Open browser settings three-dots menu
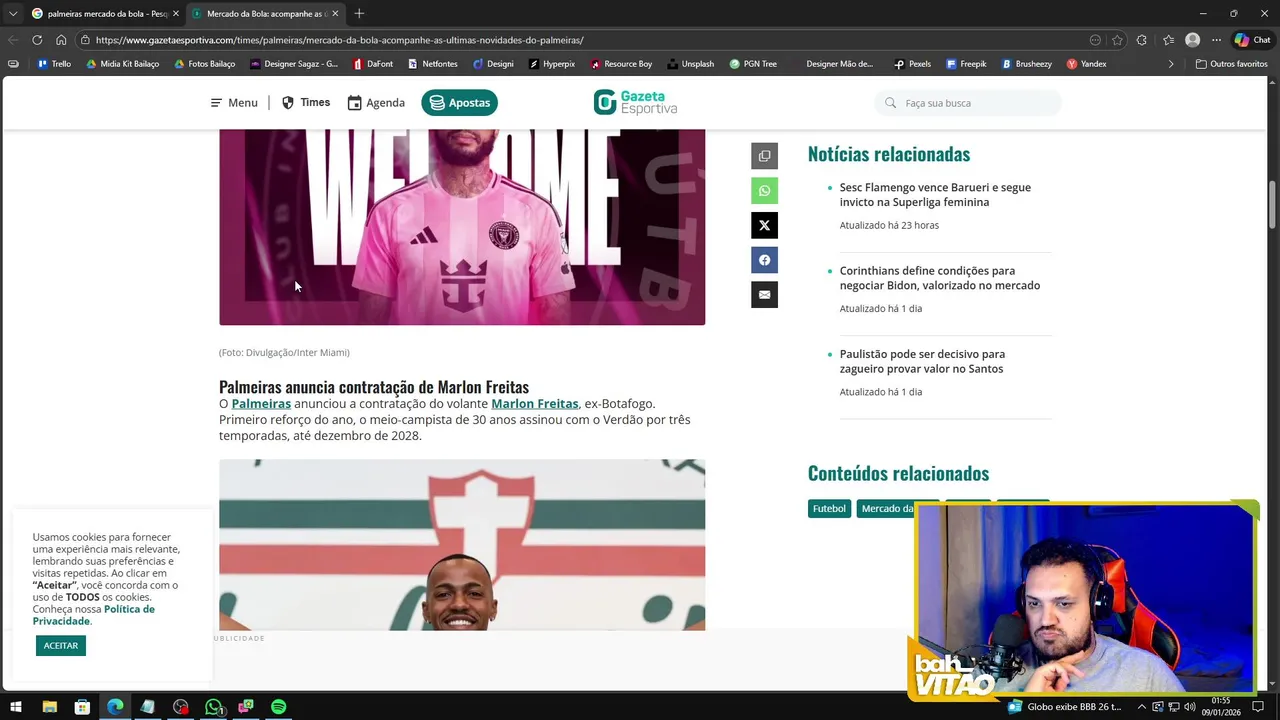The height and width of the screenshot is (720, 1280). pyautogui.click(x=1216, y=40)
